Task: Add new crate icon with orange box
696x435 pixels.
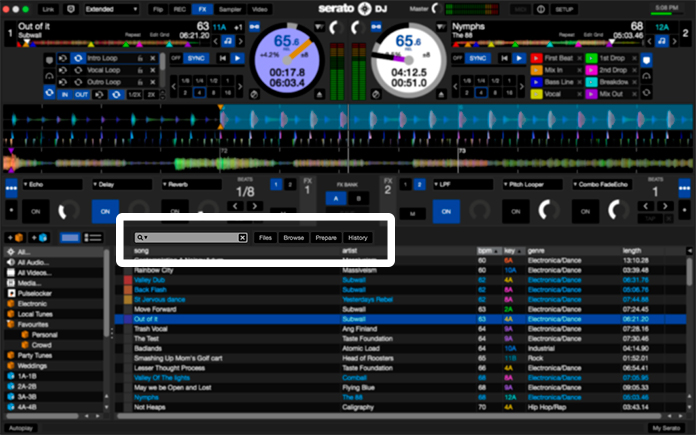Action: point(15,238)
